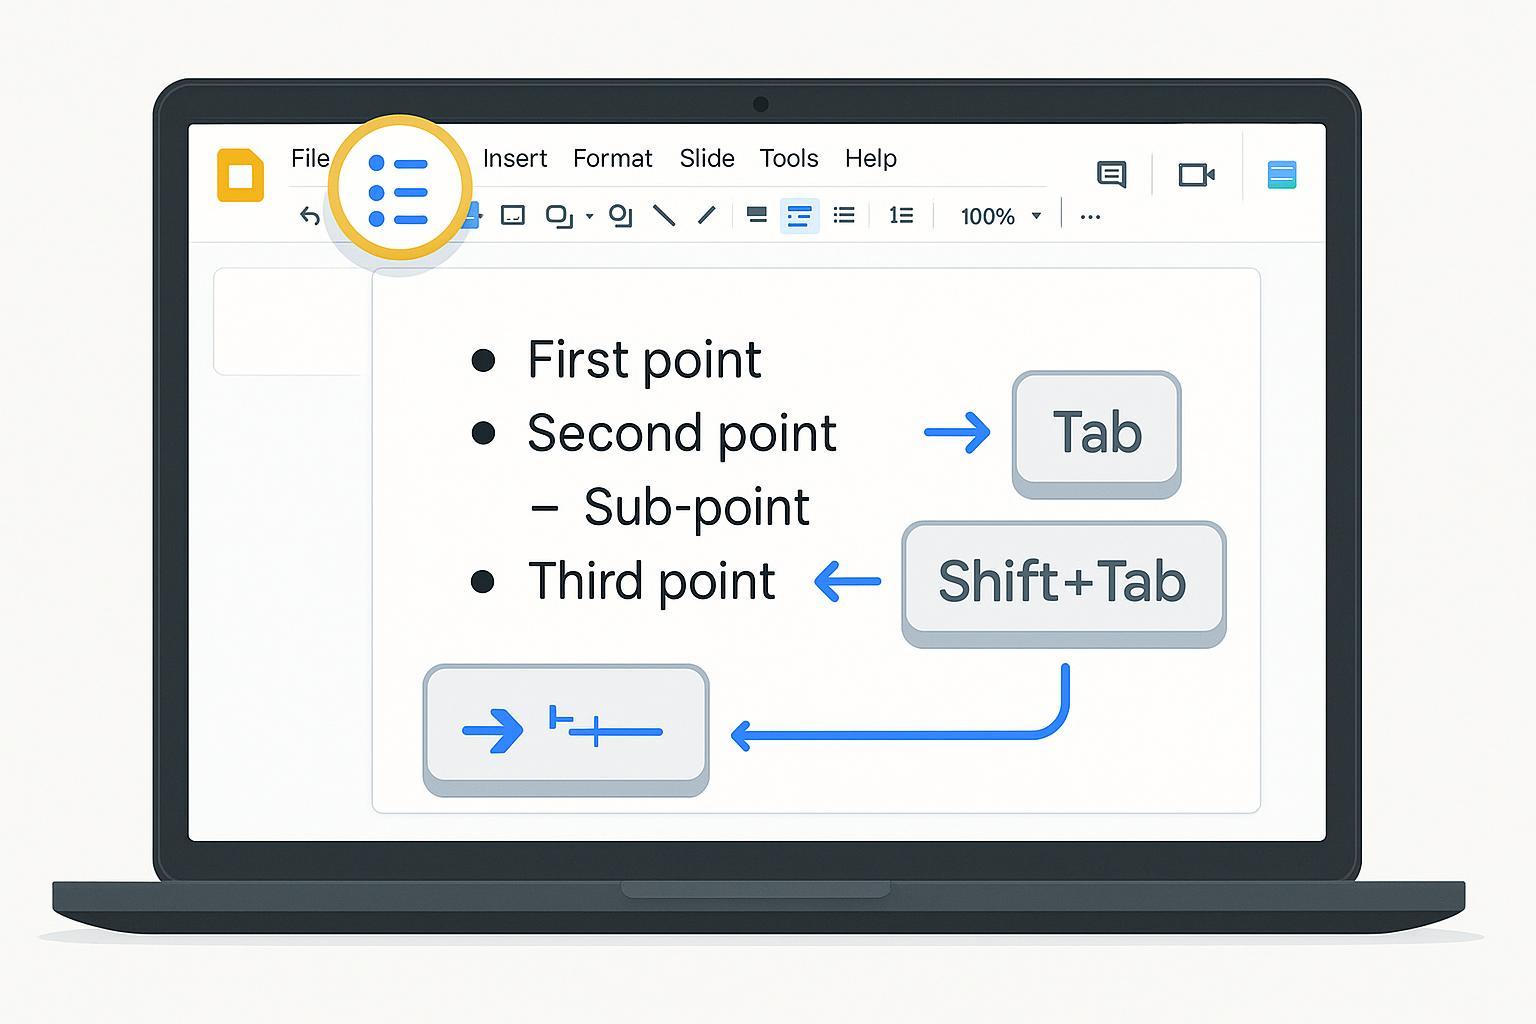Click the undo arrow
This screenshot has width=1536, height=1024.
point(310,216)
